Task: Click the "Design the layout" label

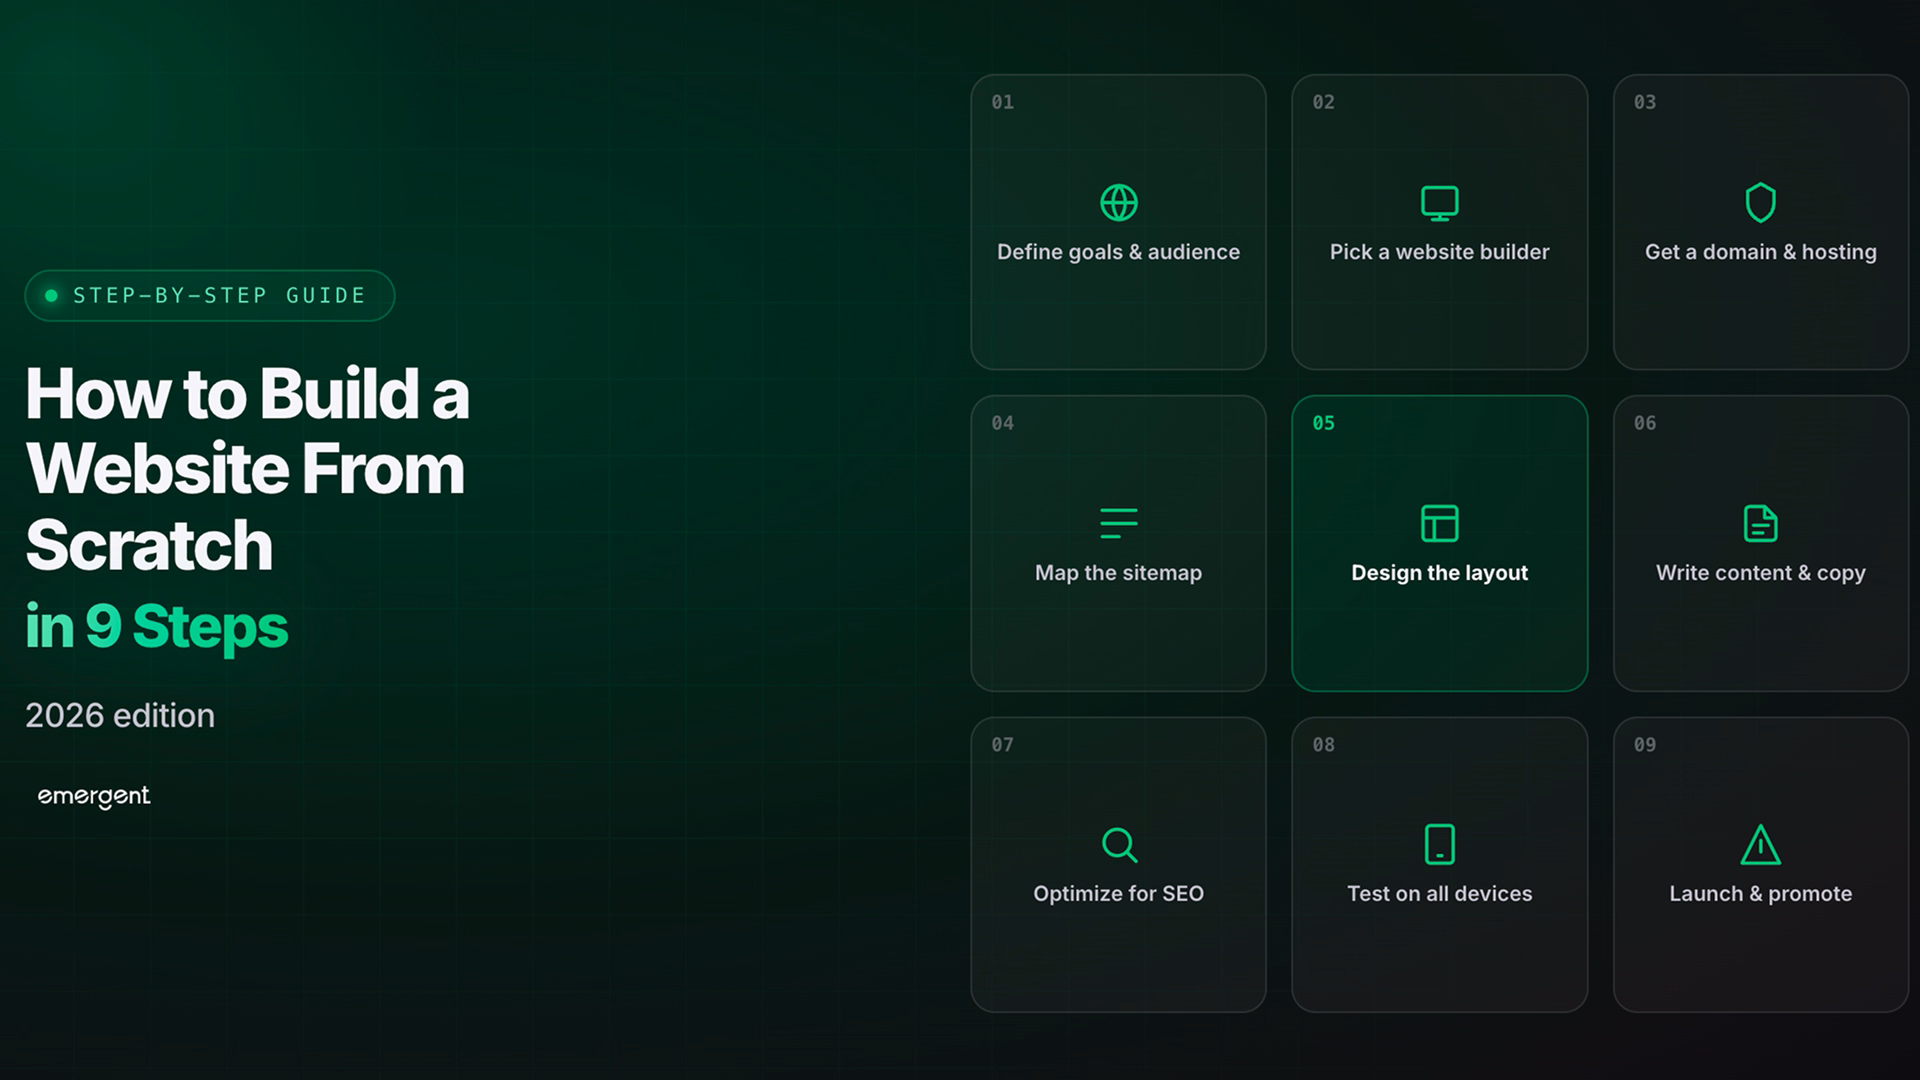Action: (1439, 573)
